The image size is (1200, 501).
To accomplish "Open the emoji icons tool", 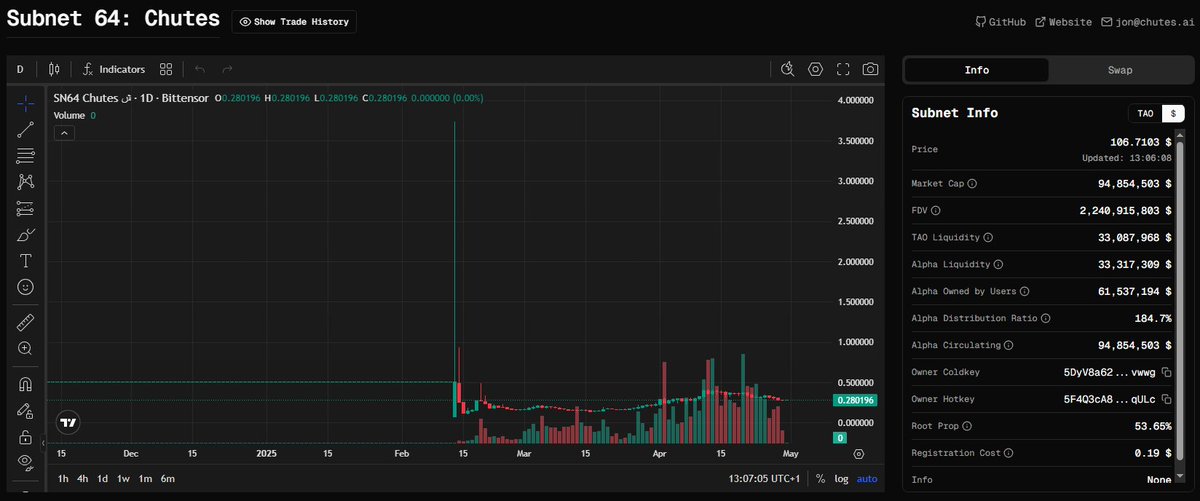I will coord(25,287).
